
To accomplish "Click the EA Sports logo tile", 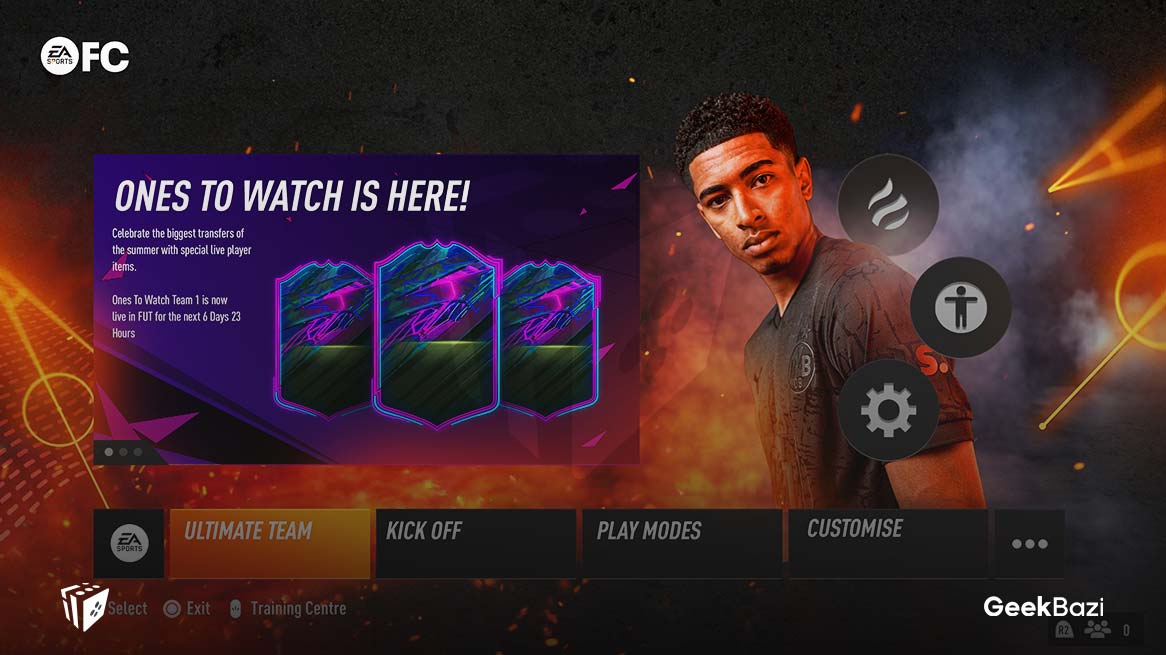I will (129, 543).
